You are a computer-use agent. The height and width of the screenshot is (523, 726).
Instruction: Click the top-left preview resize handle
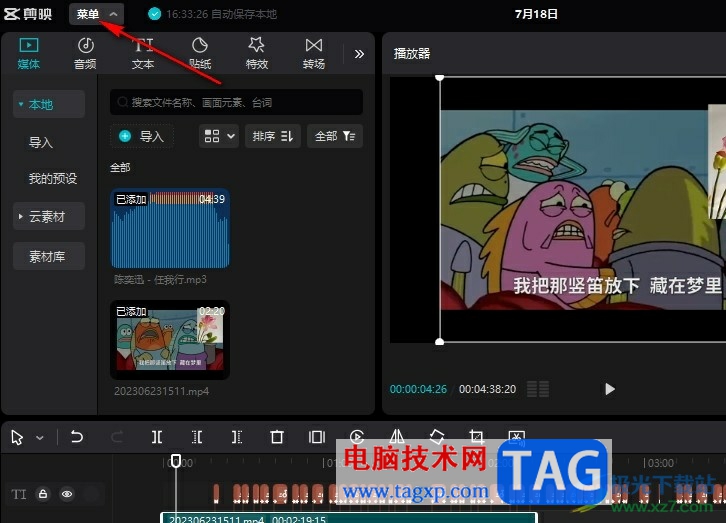tap(440, 77)
